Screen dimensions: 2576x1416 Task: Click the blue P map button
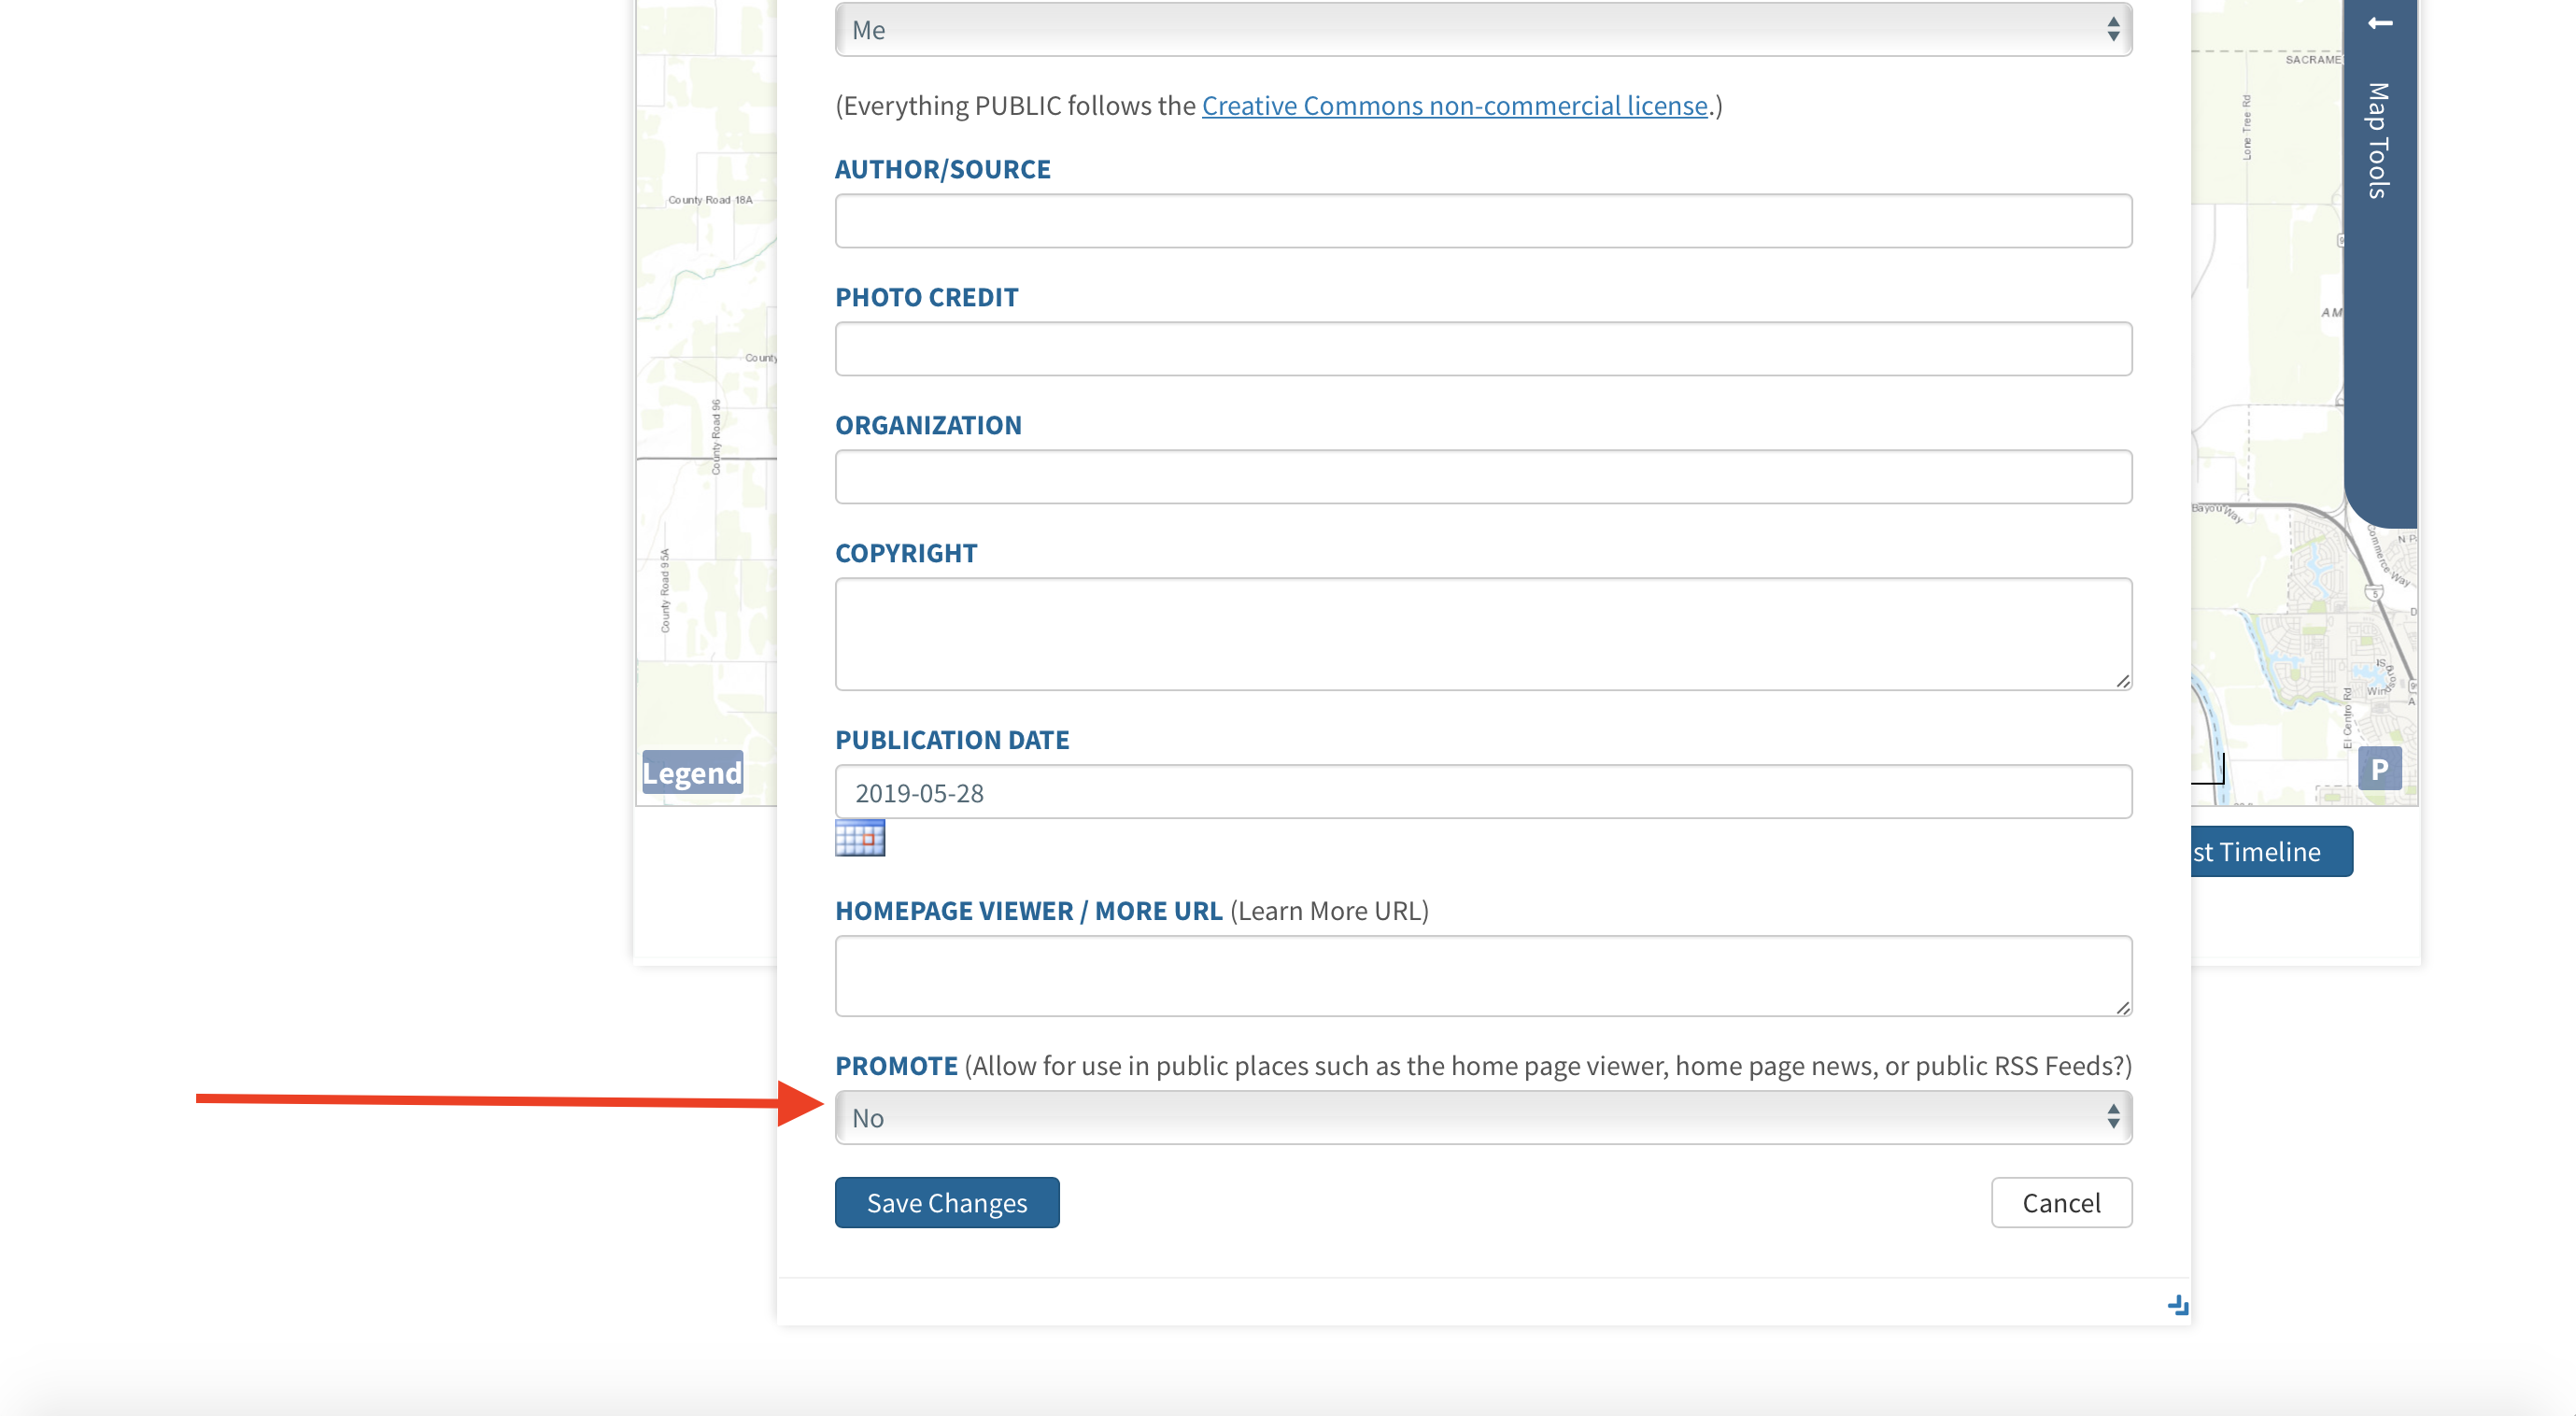click(x=2378, y=769)
